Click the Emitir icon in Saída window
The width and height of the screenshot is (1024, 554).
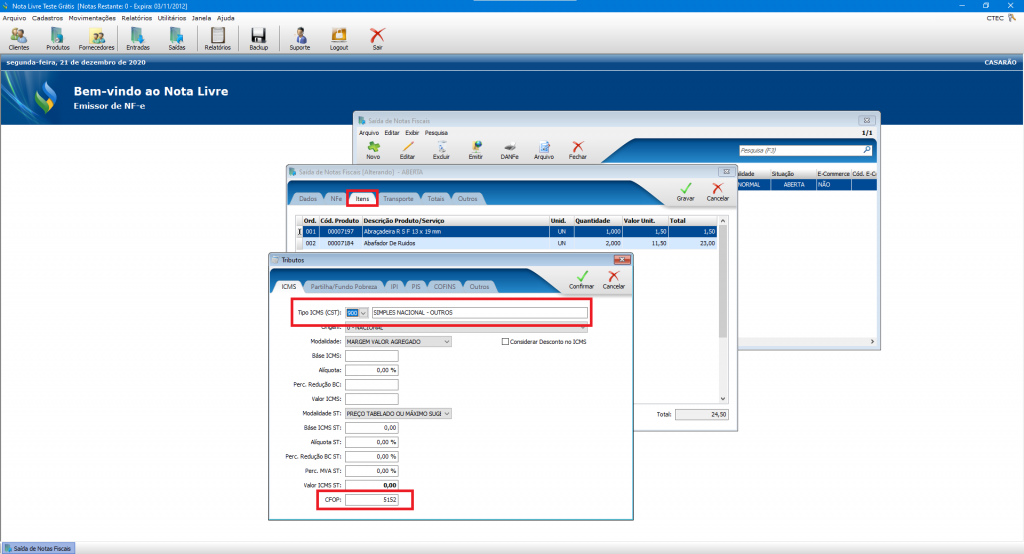tap(476, 149)
